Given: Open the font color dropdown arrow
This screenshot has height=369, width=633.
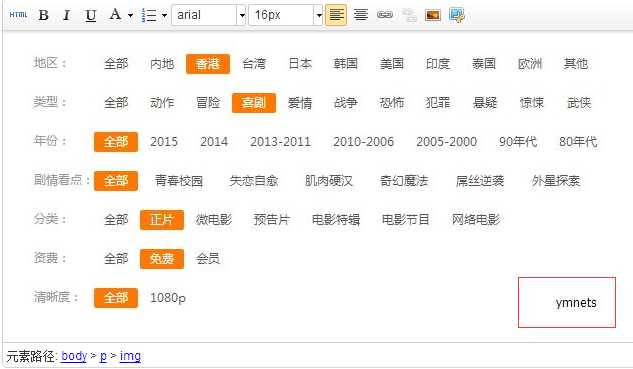Looking at the screenshot, I should [130, 15].
